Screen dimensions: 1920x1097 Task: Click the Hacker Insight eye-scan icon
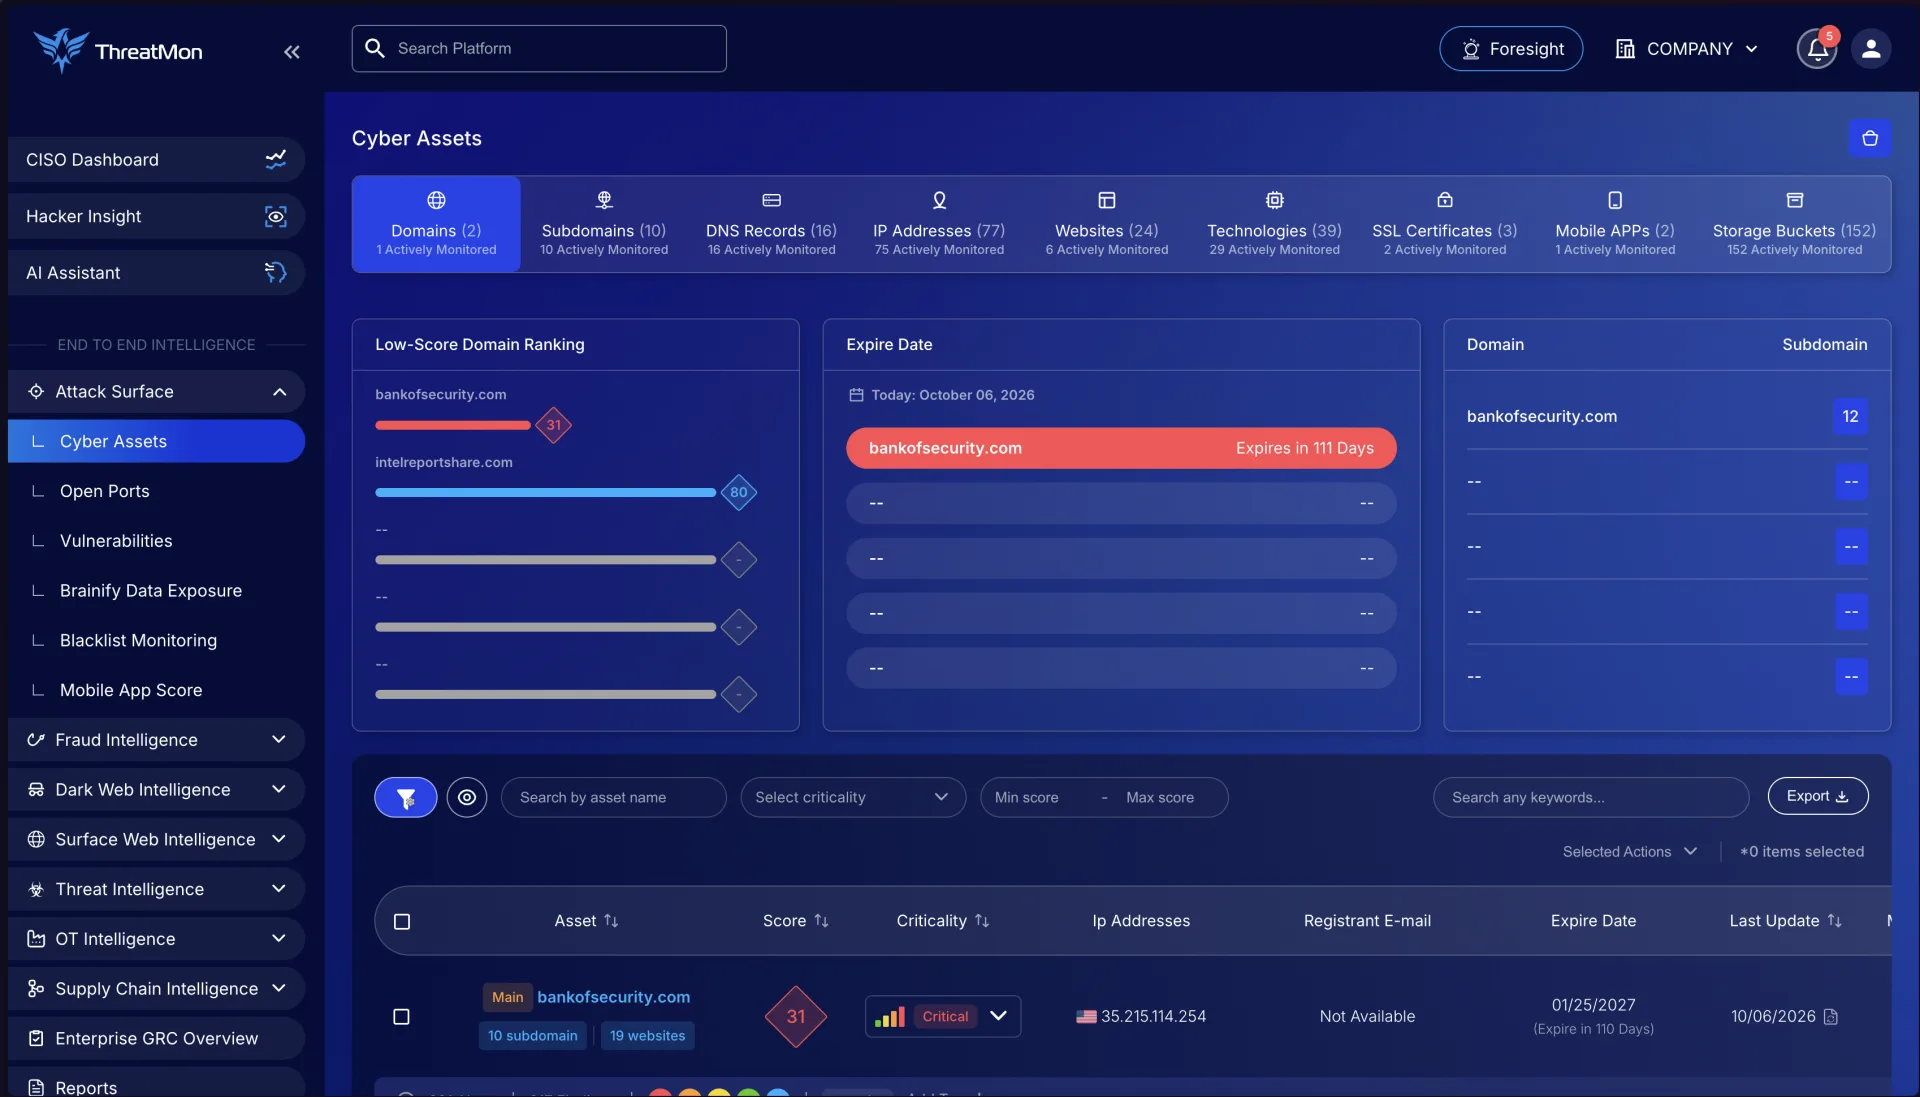click(275, 216)
